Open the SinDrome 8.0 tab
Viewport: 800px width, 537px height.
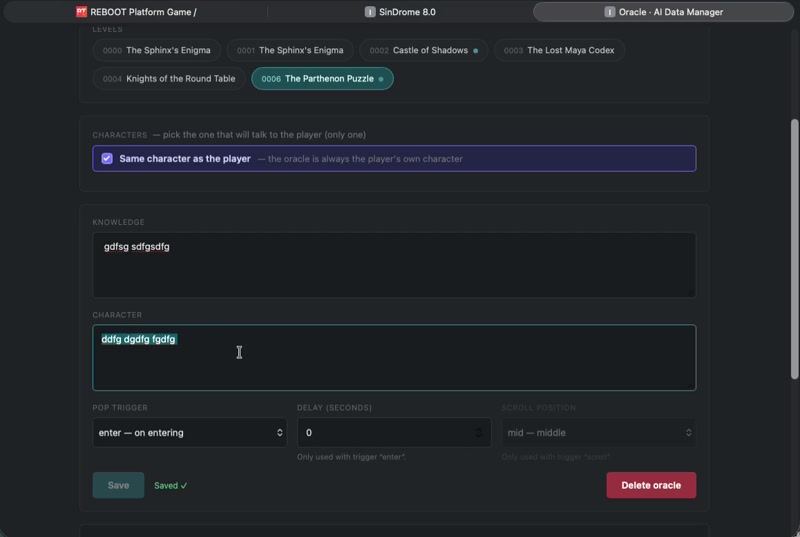(400, 12)
